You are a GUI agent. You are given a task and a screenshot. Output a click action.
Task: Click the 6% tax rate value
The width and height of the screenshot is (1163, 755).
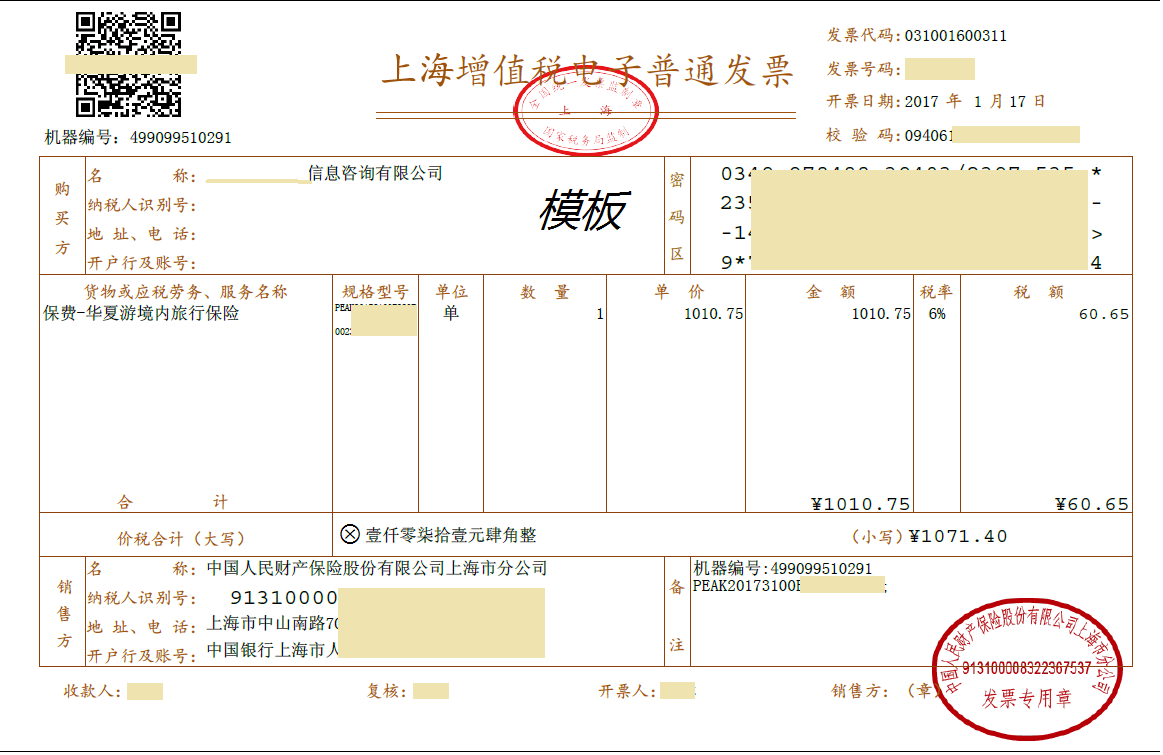(936, 314)
